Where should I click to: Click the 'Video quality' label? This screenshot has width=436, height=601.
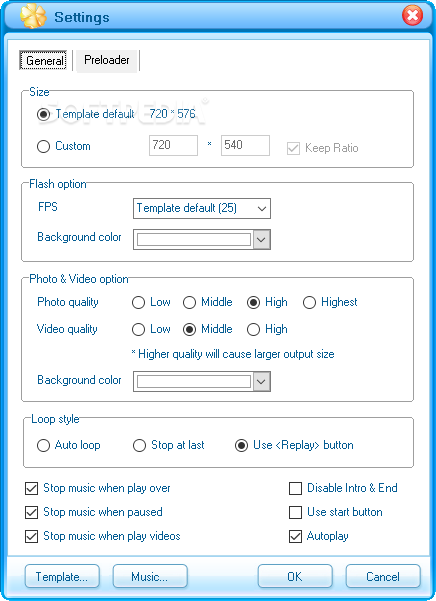pos(67,329)
